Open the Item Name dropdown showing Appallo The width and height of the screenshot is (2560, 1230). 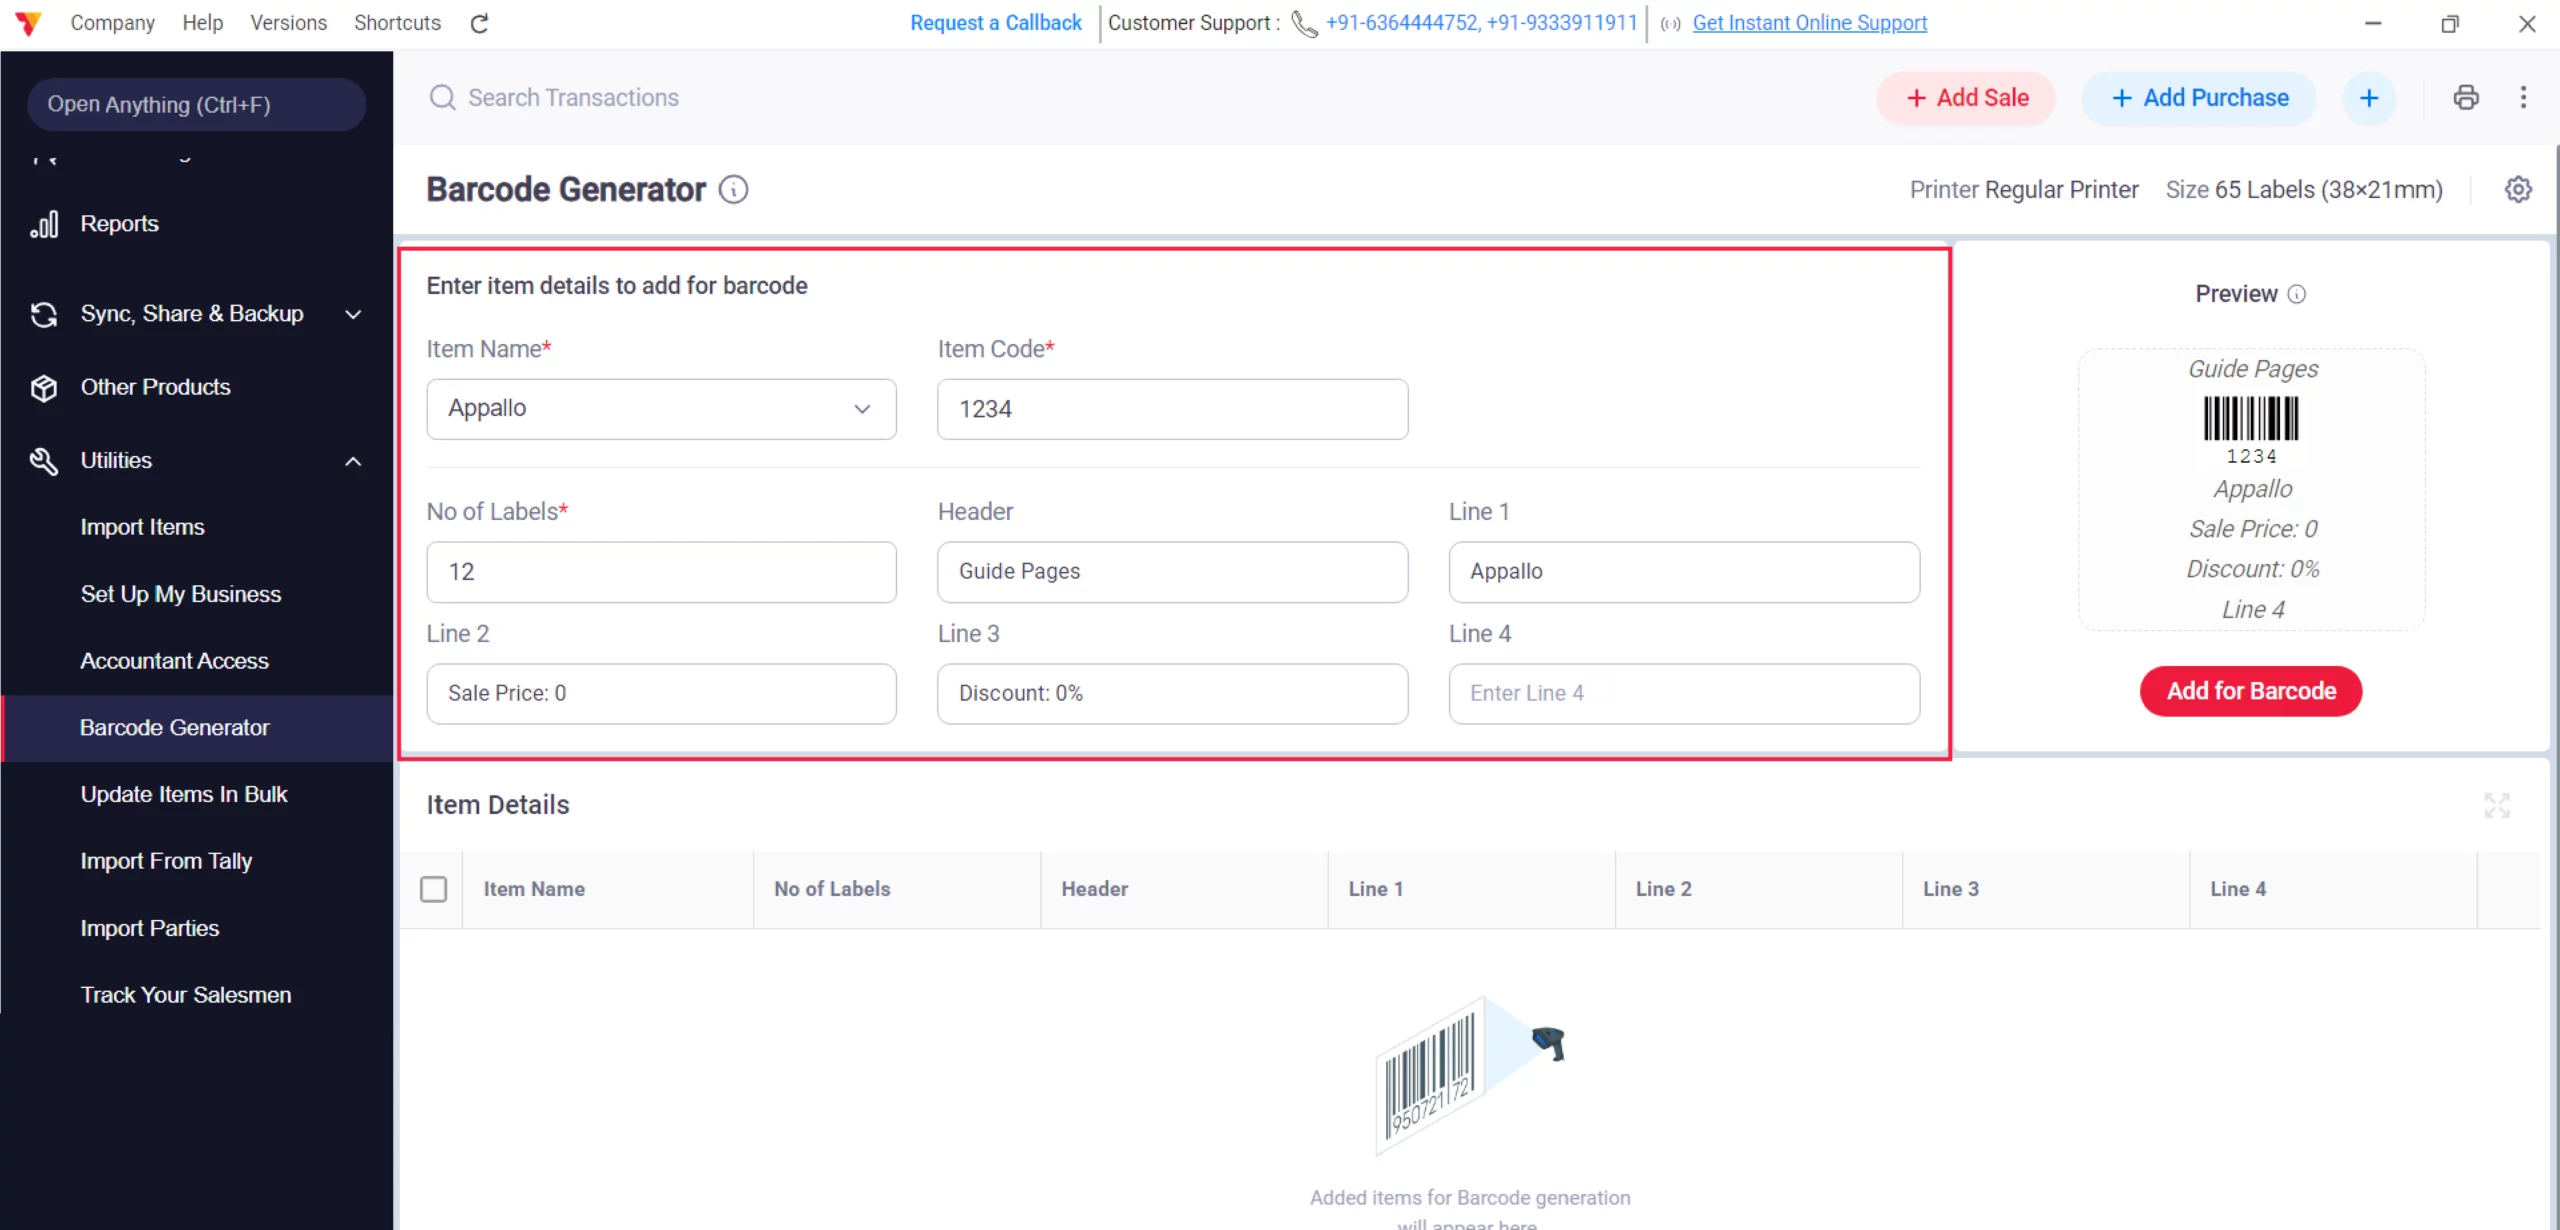[x=661, y=408]
